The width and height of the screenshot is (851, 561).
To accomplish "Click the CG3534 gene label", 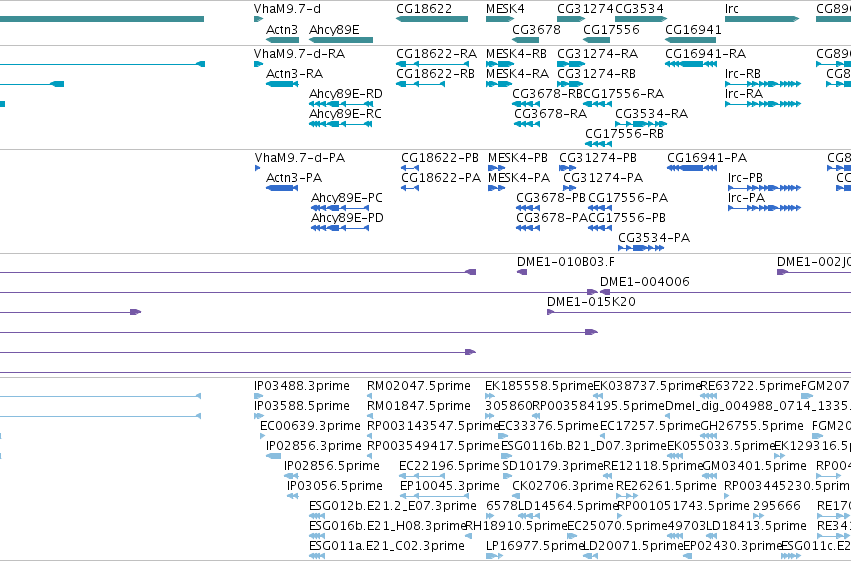I will pyautogui.click(x=639, y=9).
